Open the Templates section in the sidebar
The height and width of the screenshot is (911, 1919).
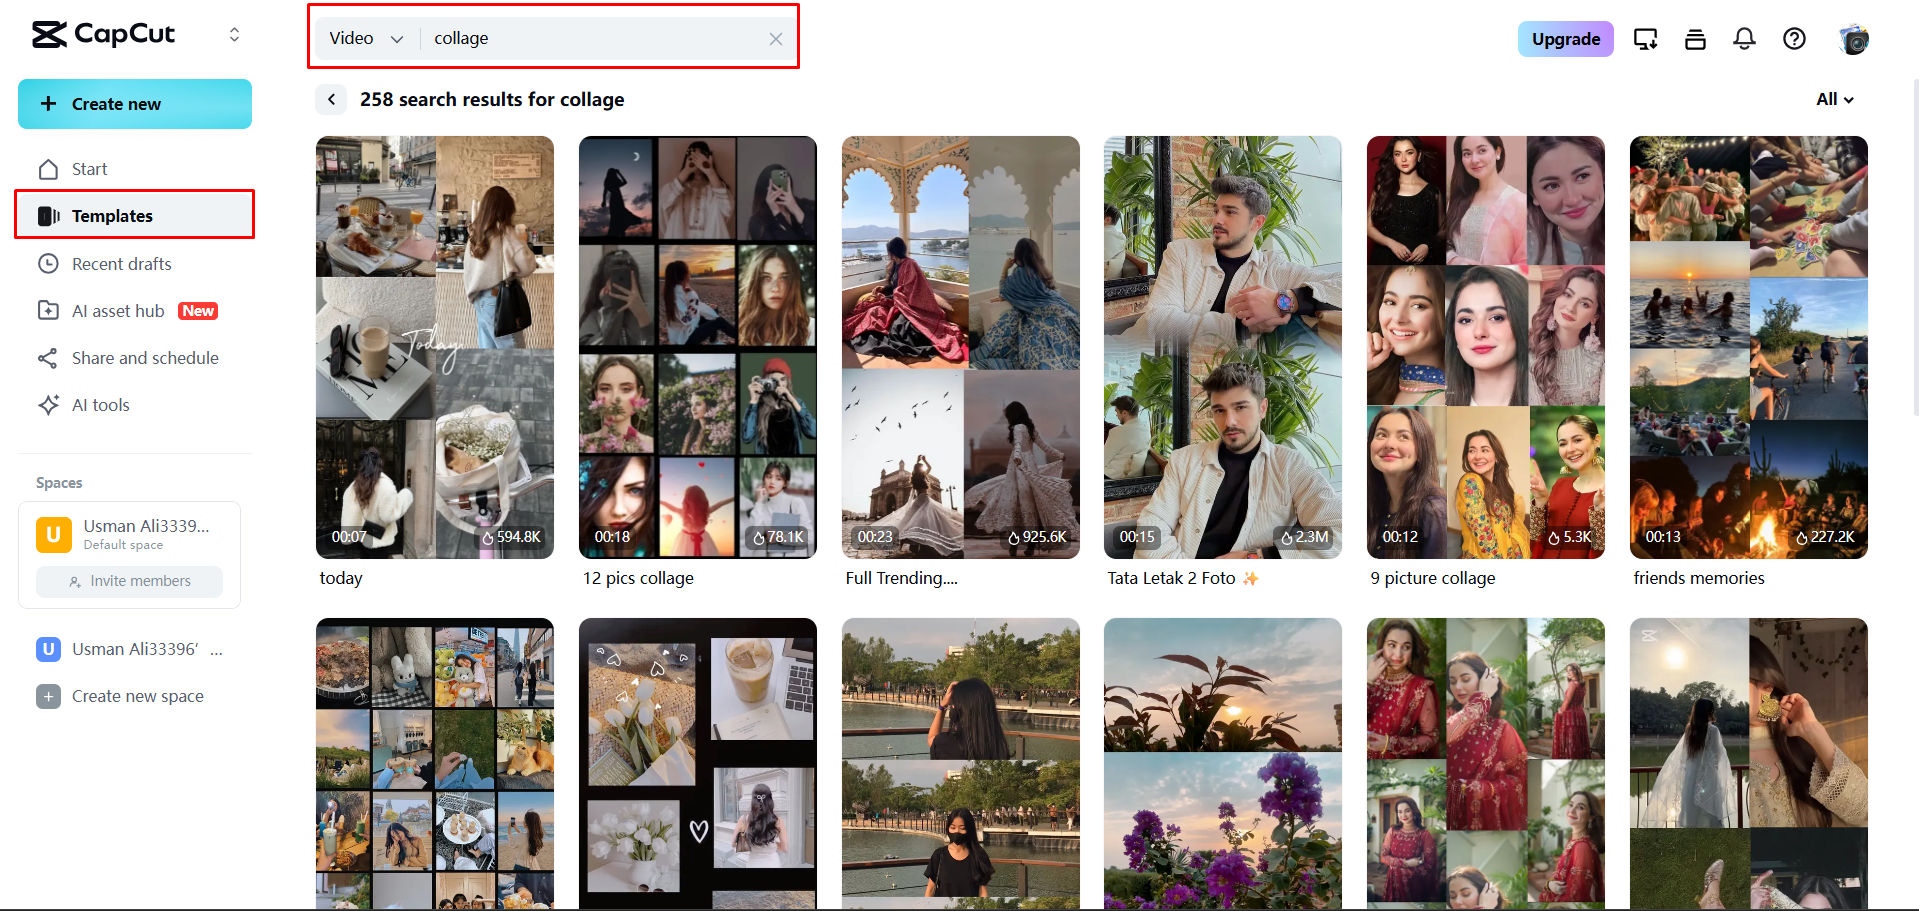(112, 215)
